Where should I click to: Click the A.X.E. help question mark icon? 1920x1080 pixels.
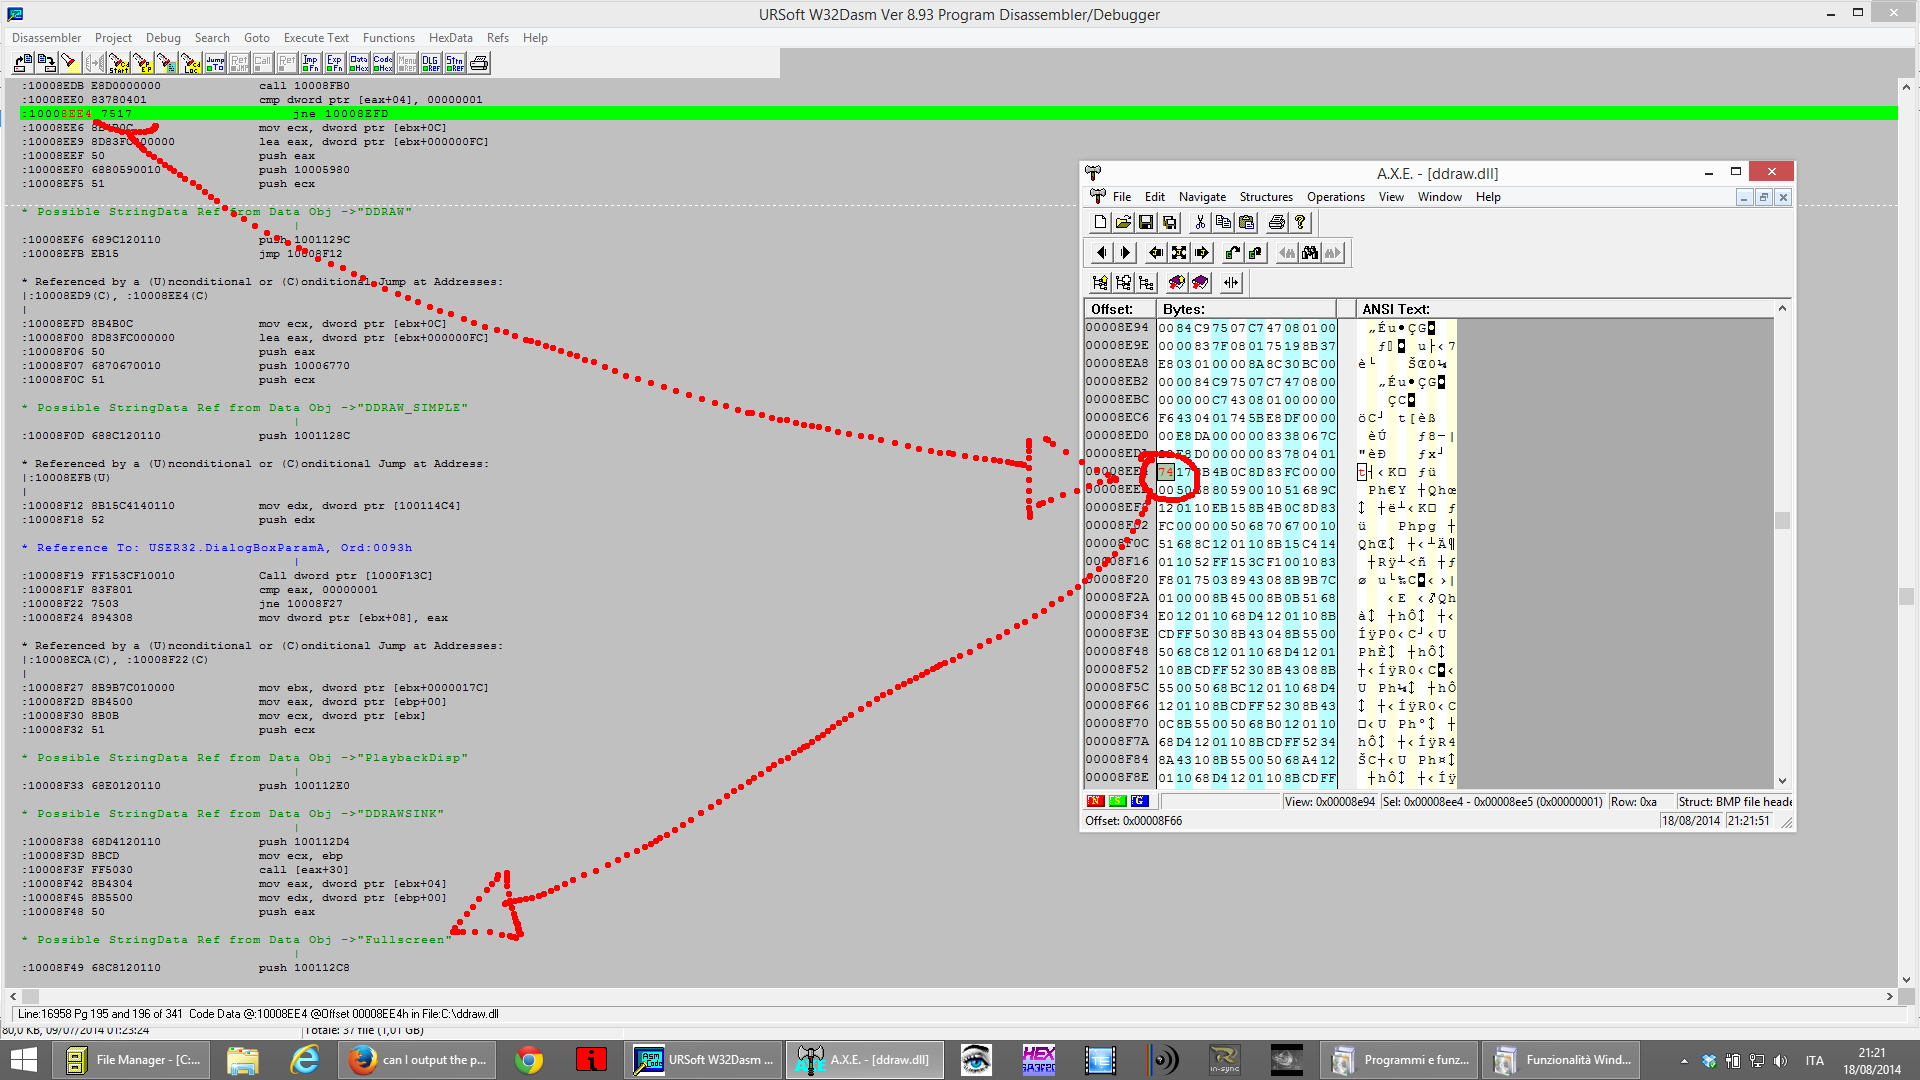click(1300, 222)
